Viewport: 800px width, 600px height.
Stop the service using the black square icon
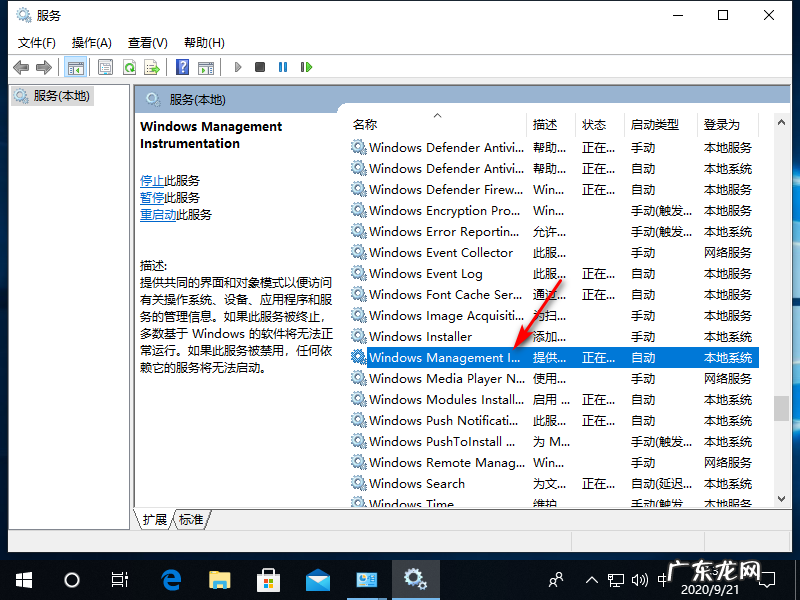point(259,67)
